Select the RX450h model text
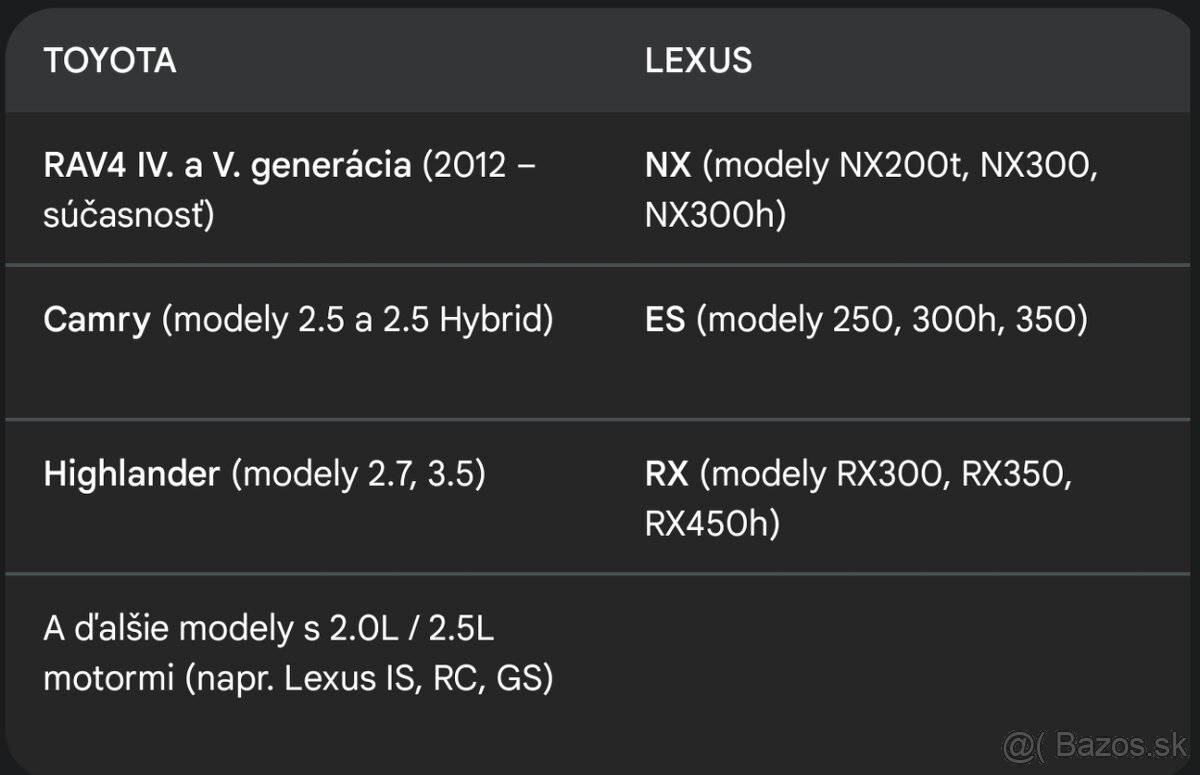1200x775 pixels. (x=711, y=524)
